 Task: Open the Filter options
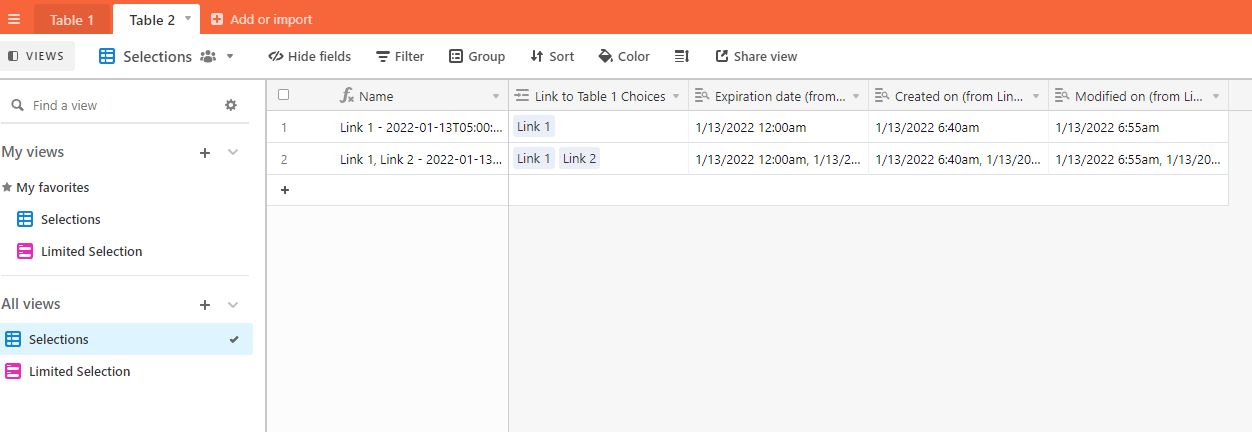point(399,56)
